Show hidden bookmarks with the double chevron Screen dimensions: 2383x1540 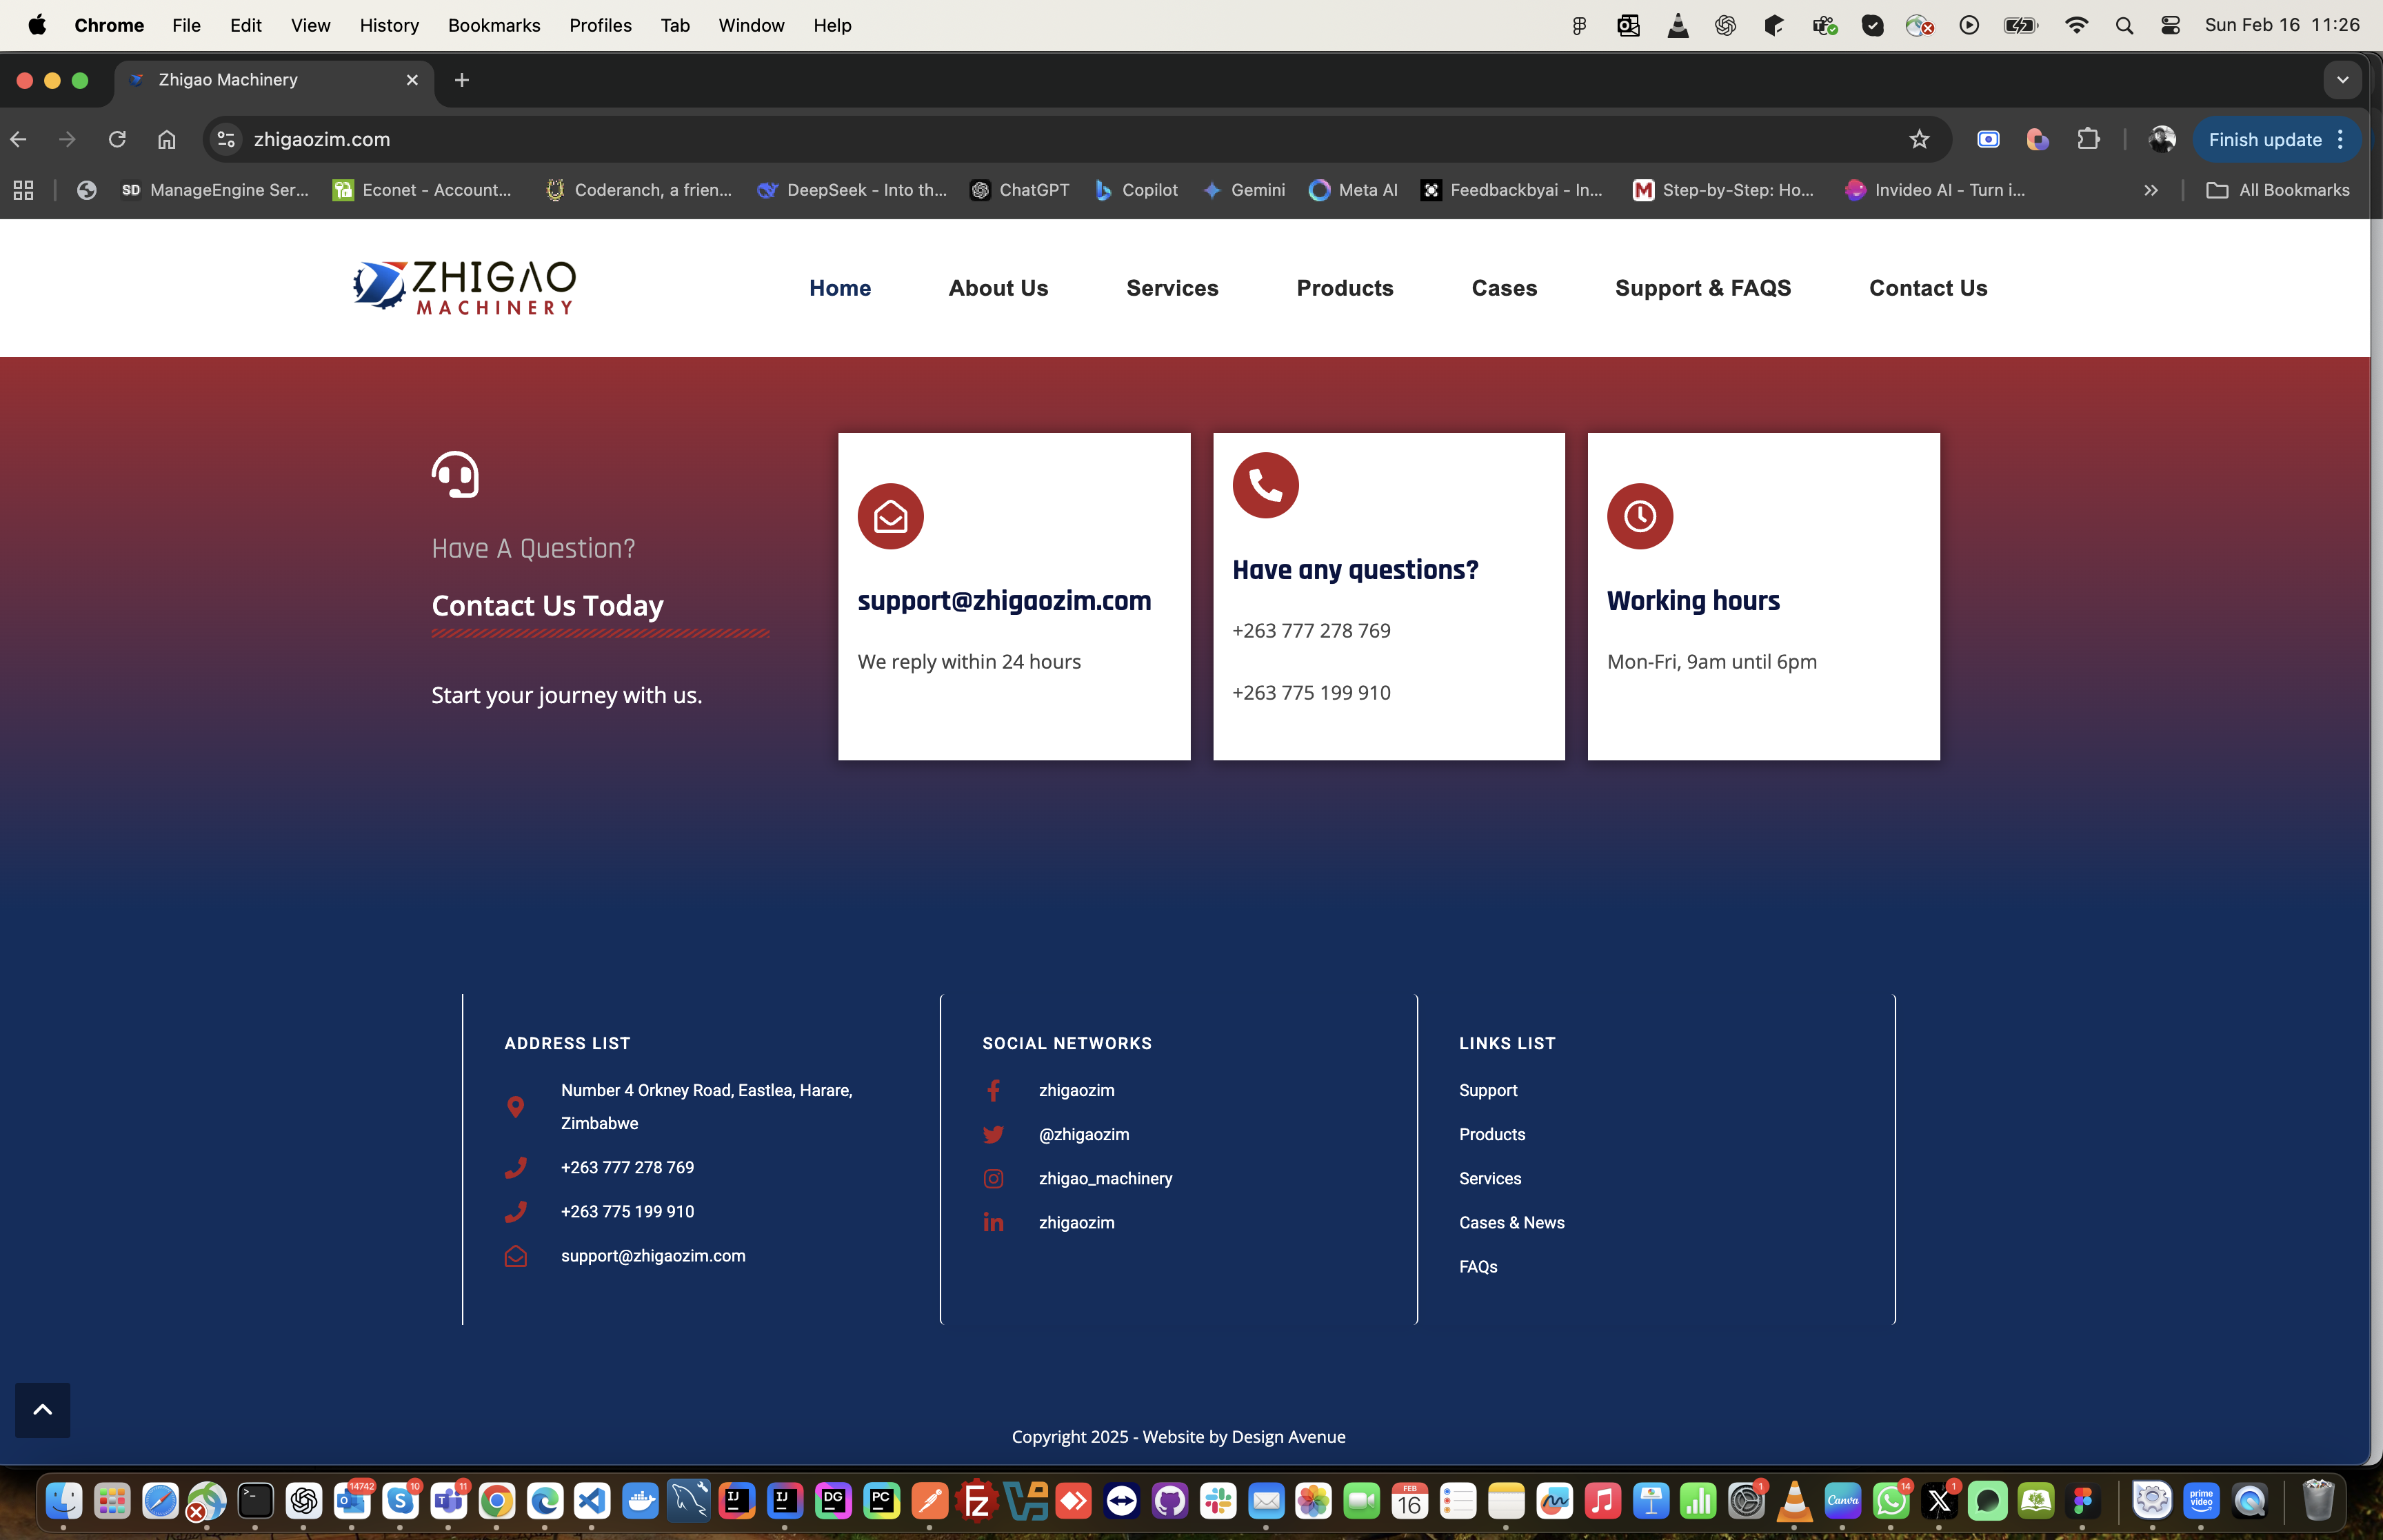pyautogui.click(x=2150, y=190)
